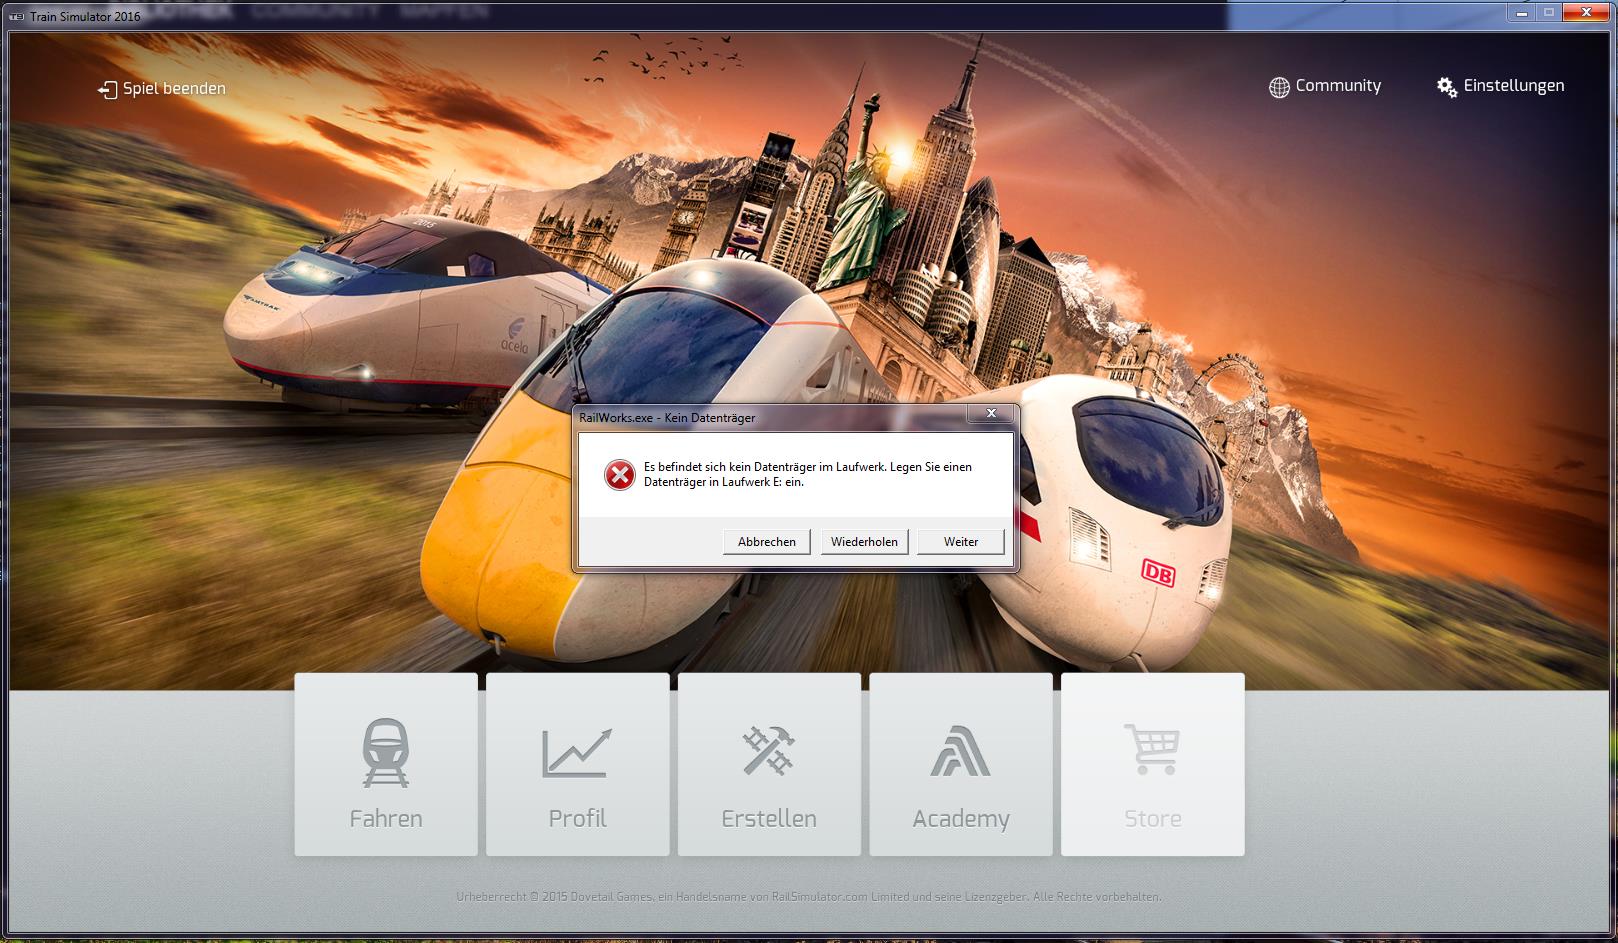This screenshot has width=1618, height=943.
Task: Click the Fahren label
Action: pos(386,818)
